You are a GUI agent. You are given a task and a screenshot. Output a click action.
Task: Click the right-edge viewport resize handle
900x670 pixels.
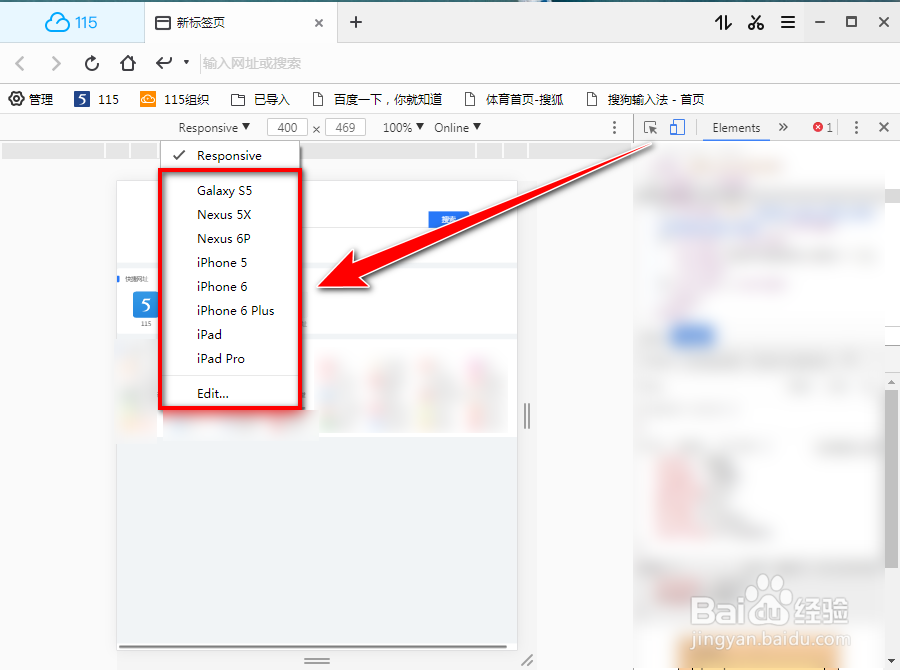[527, 416]
